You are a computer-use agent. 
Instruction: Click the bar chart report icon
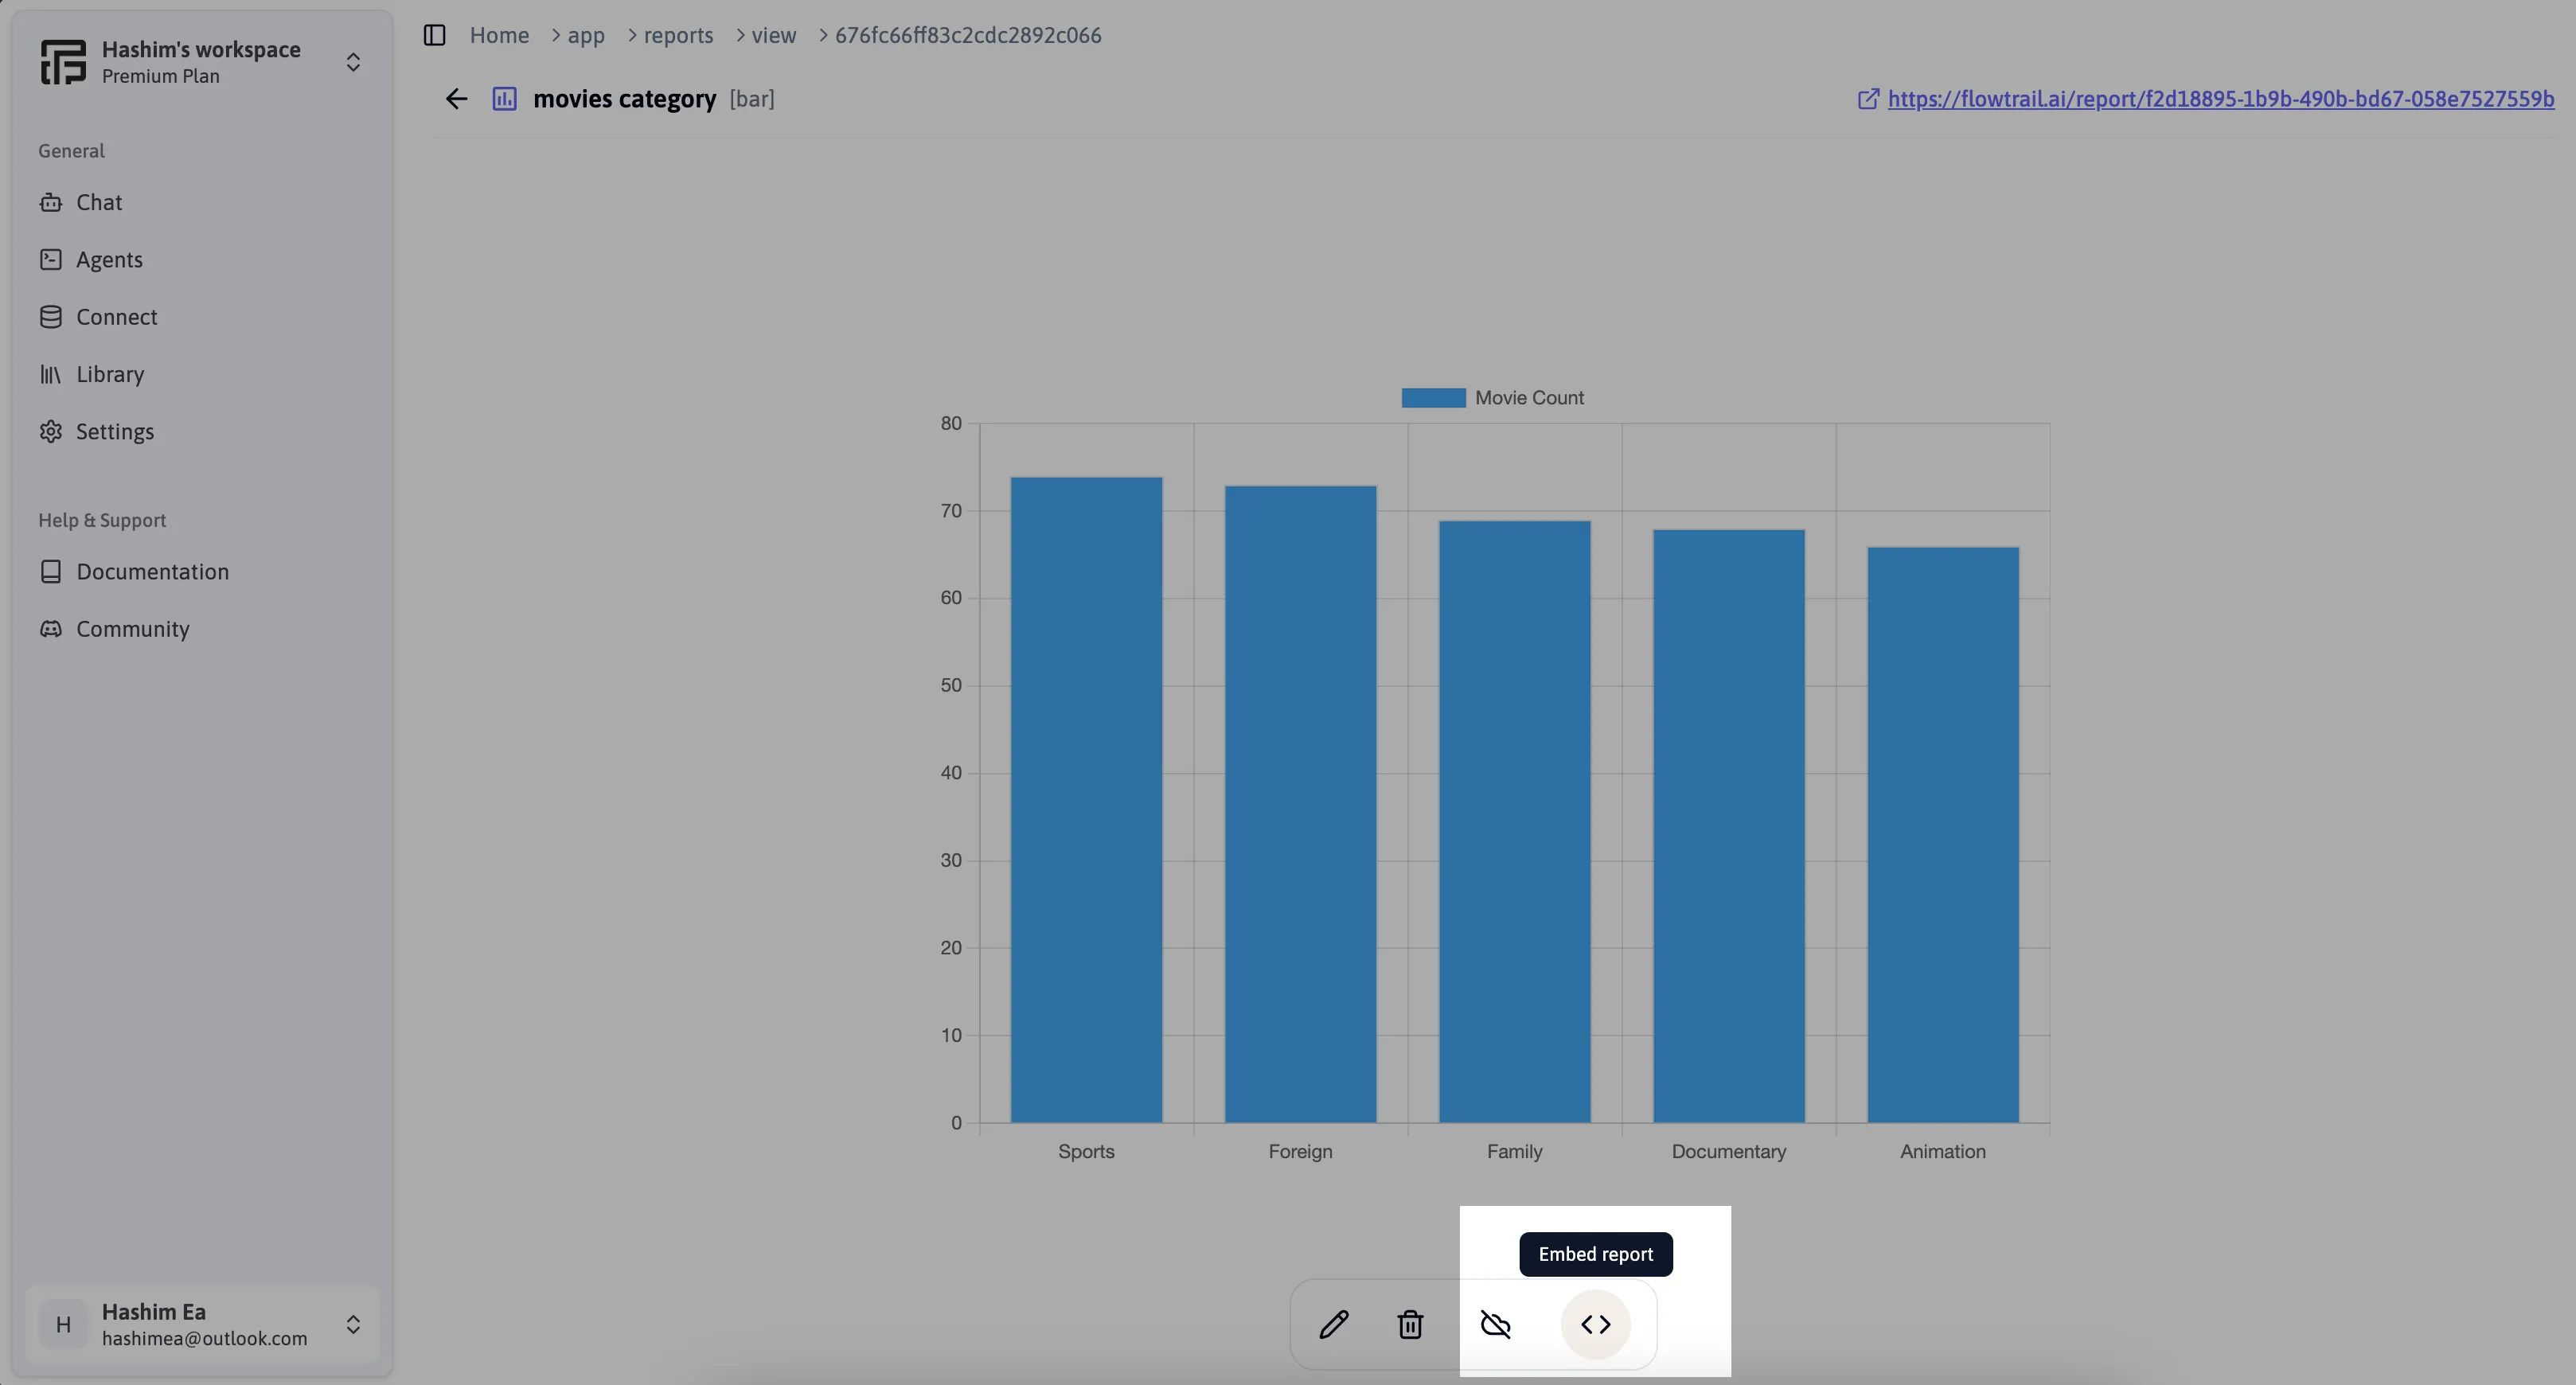[505, 97]
